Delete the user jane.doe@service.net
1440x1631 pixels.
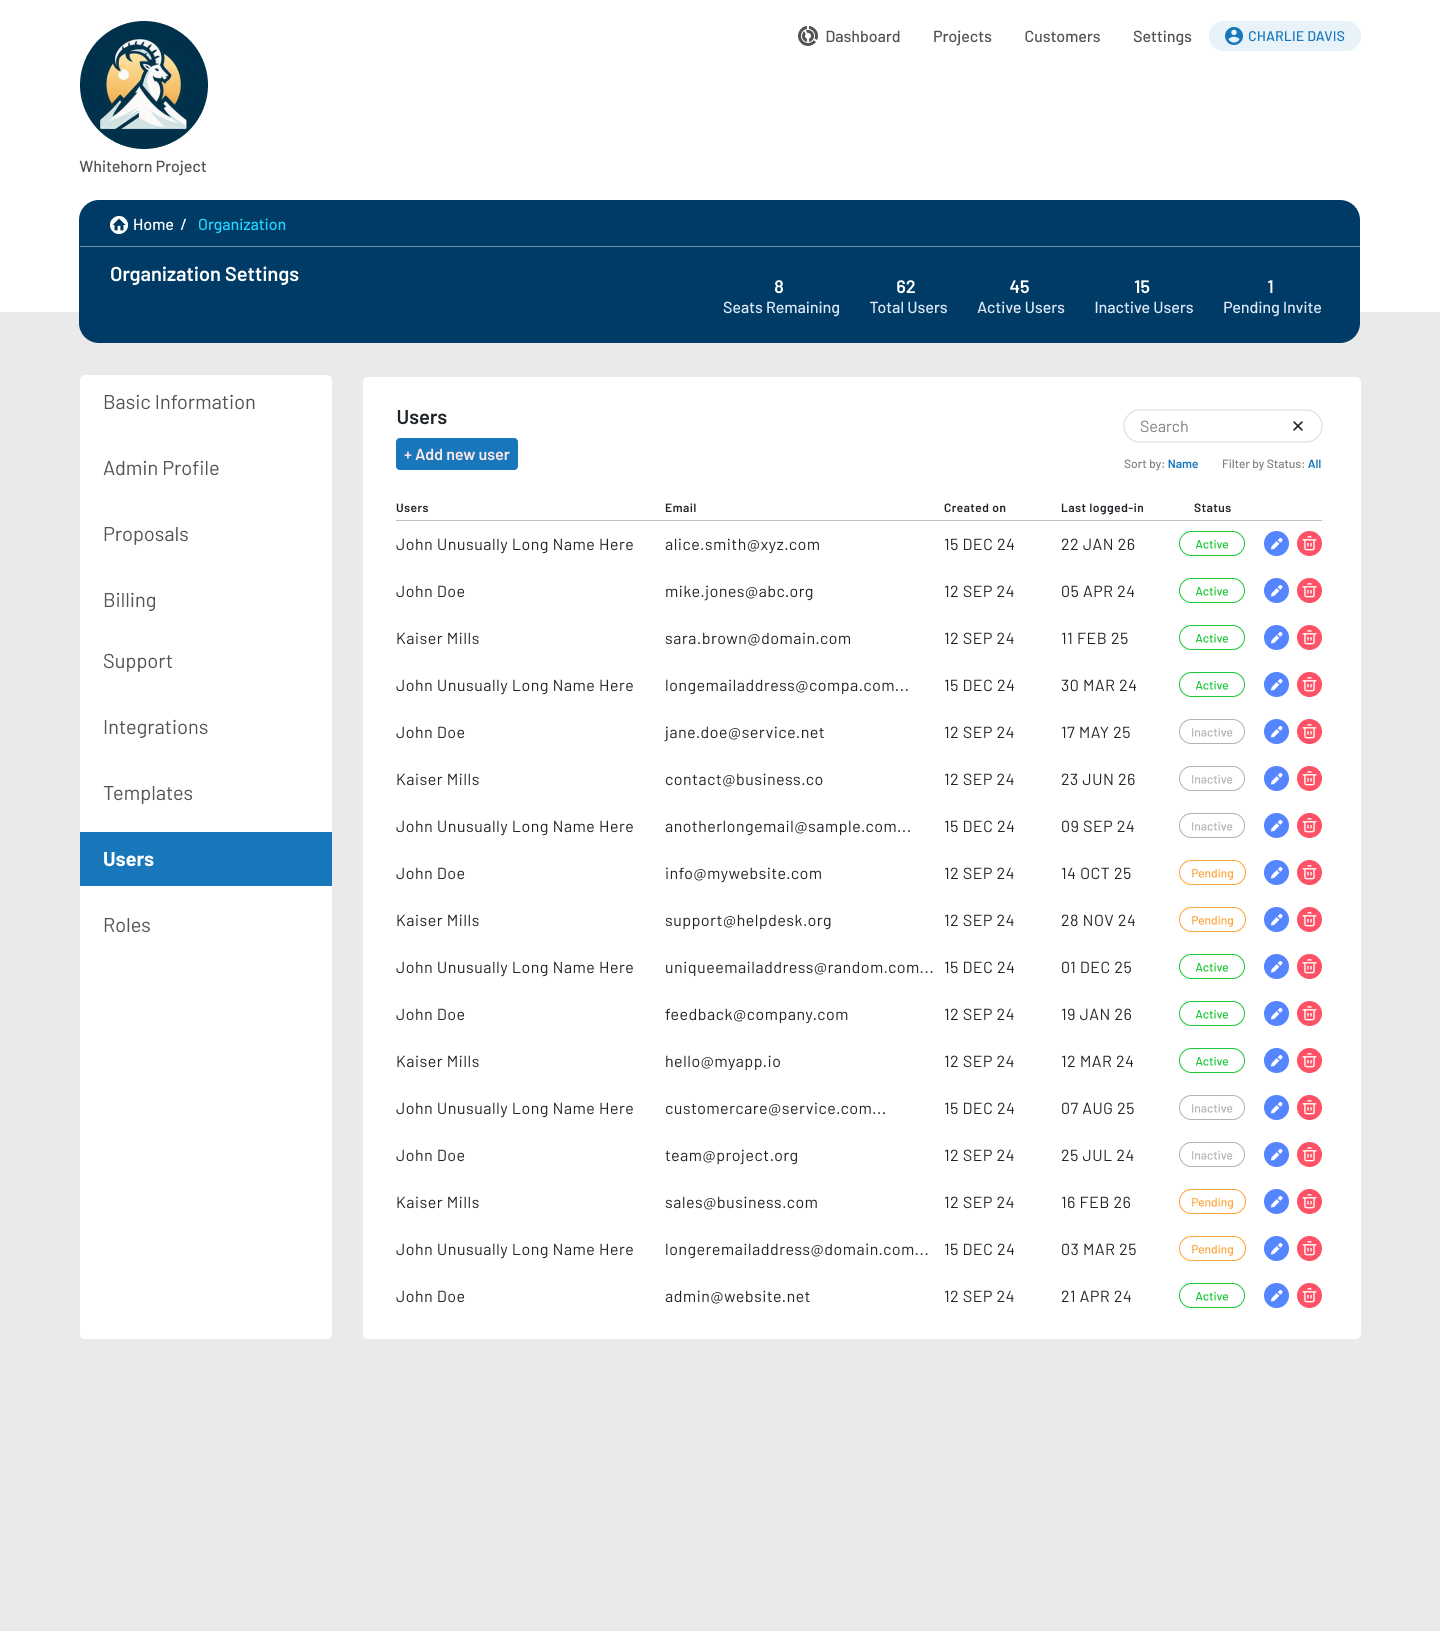[x=1309, y=731]
